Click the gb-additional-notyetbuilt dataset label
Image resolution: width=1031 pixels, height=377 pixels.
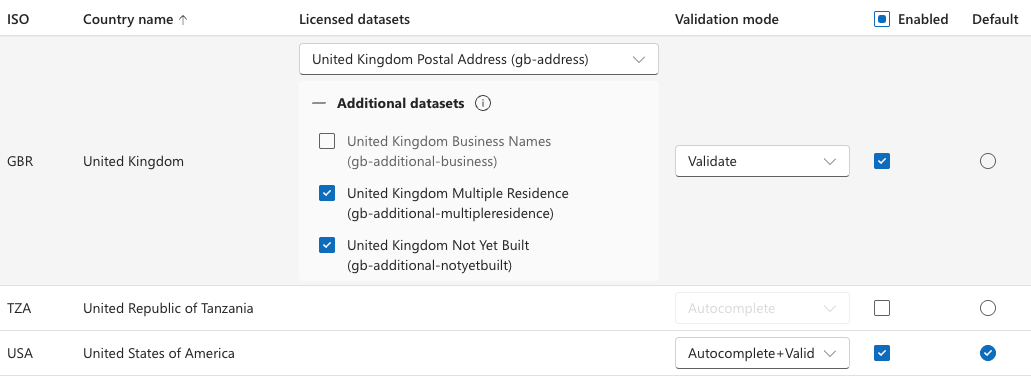(x=438, y=255)
